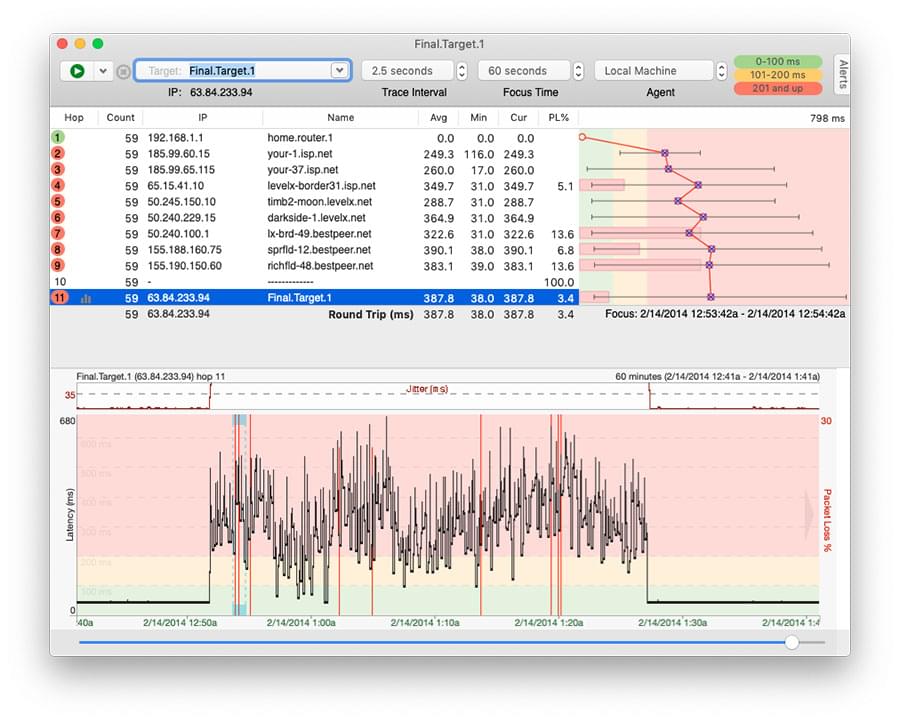900x722 pixels.
Task: Click the hop 4 red circle icon
Action: [x=58, y=185]
